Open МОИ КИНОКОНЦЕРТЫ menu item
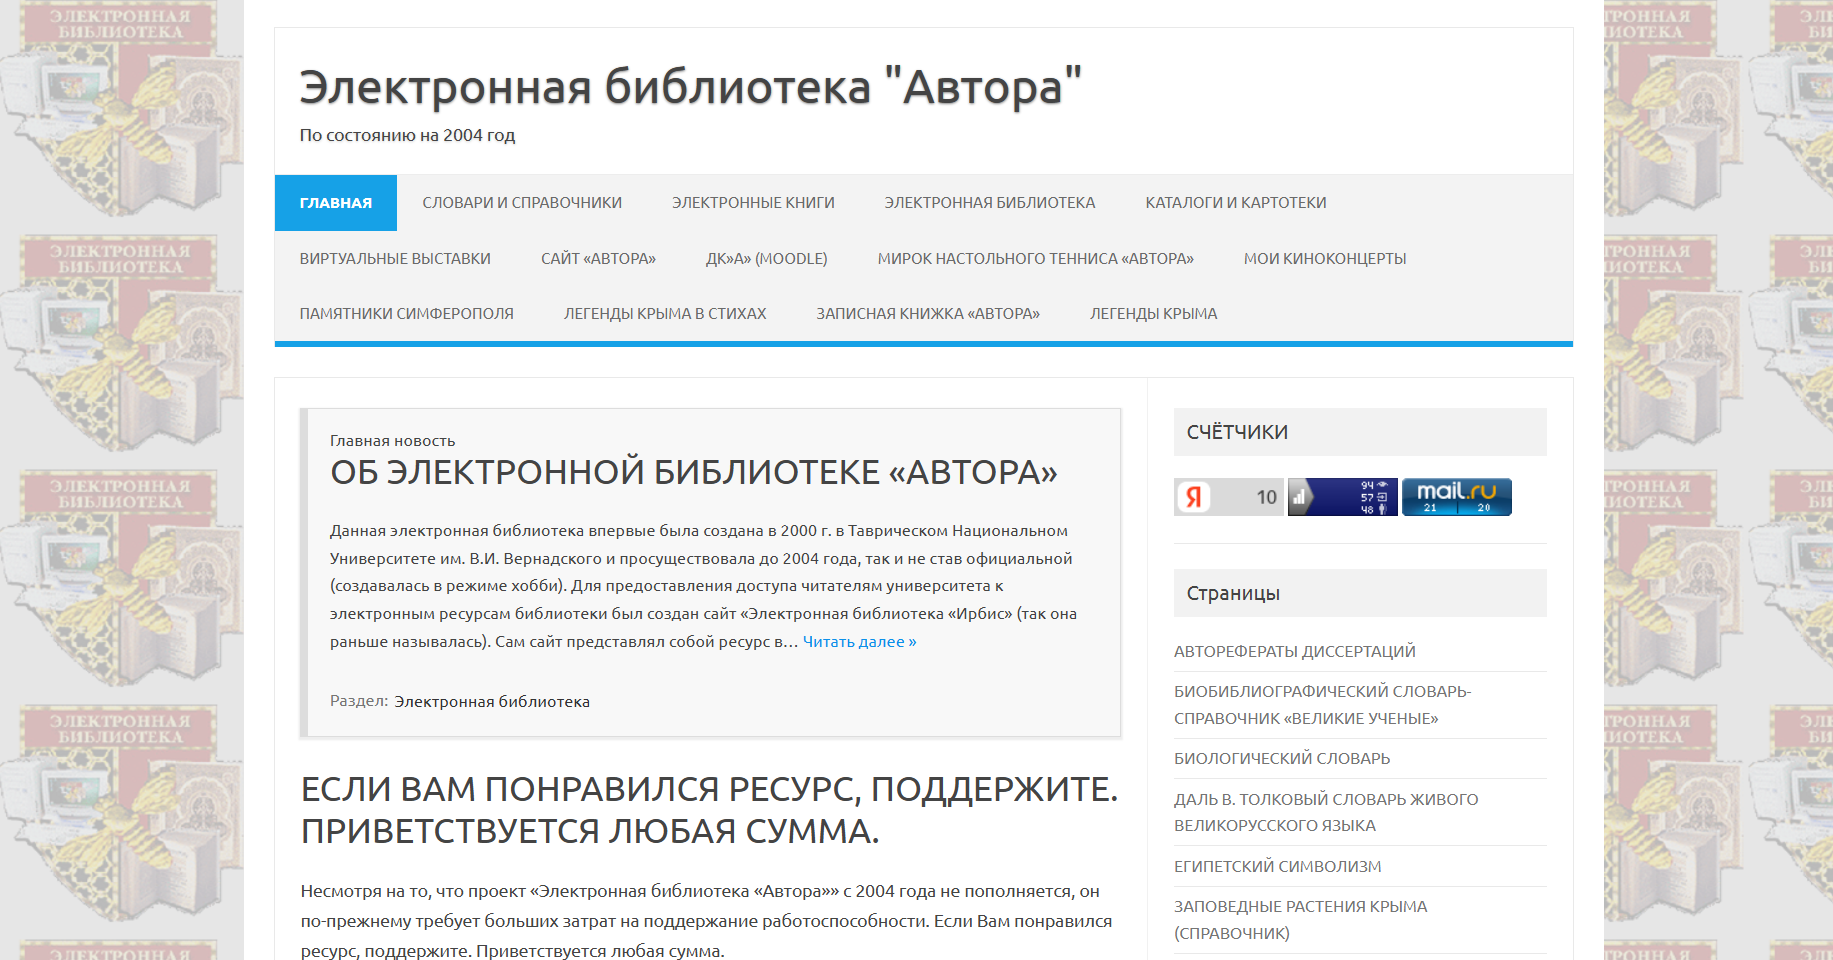The width and height of the screenshot is (1833, 960). (x=1325, y=259)
